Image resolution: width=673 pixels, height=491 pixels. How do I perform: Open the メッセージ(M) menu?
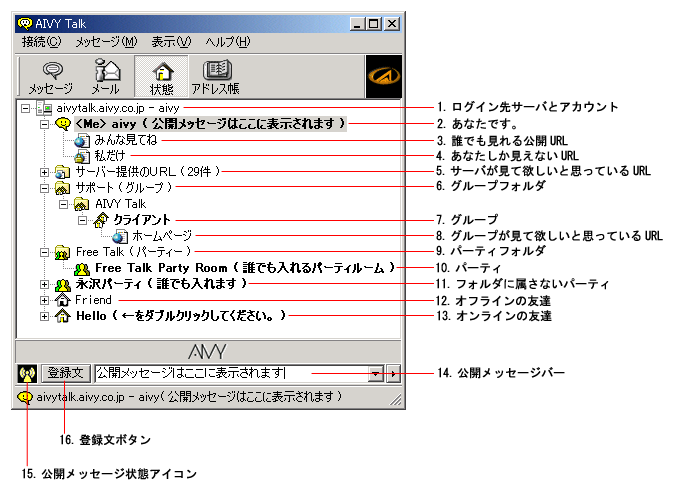106,42
